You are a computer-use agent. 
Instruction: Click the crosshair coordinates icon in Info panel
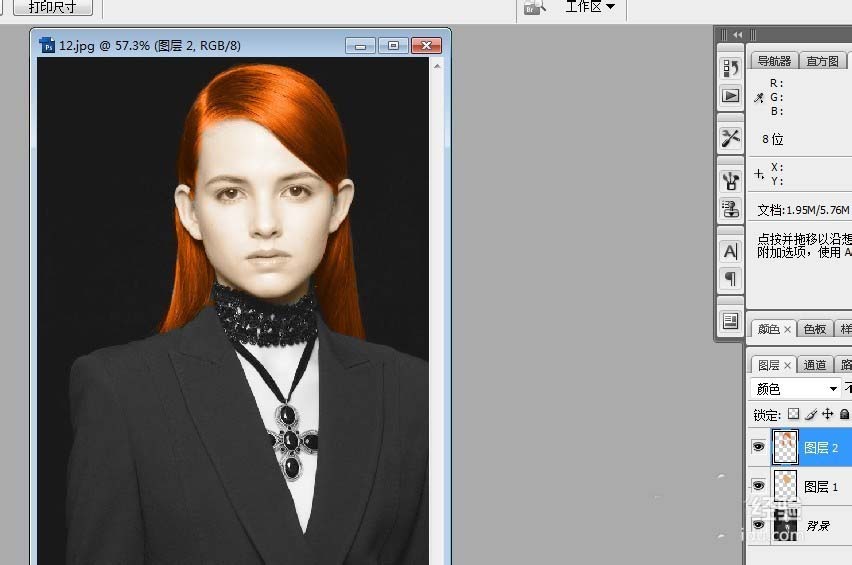click(759, 174)
